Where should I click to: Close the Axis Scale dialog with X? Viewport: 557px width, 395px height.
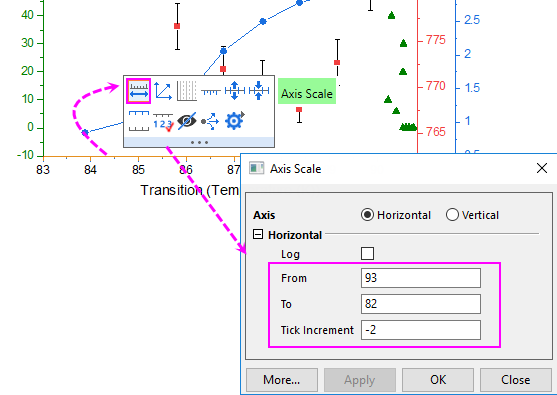(542, 168)
